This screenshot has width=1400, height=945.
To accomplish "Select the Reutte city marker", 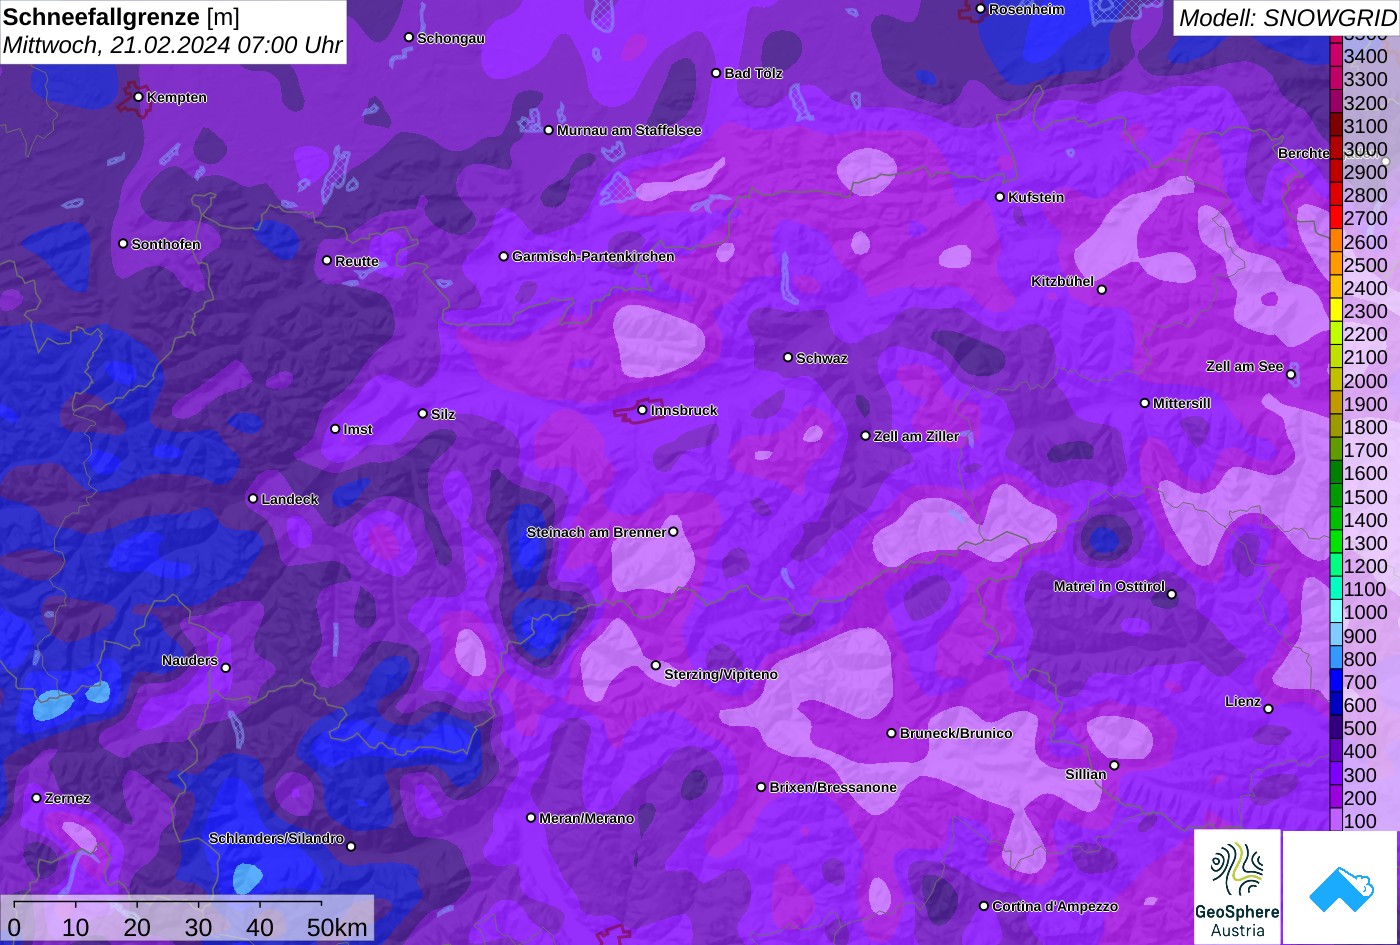I will pos(327,260).
